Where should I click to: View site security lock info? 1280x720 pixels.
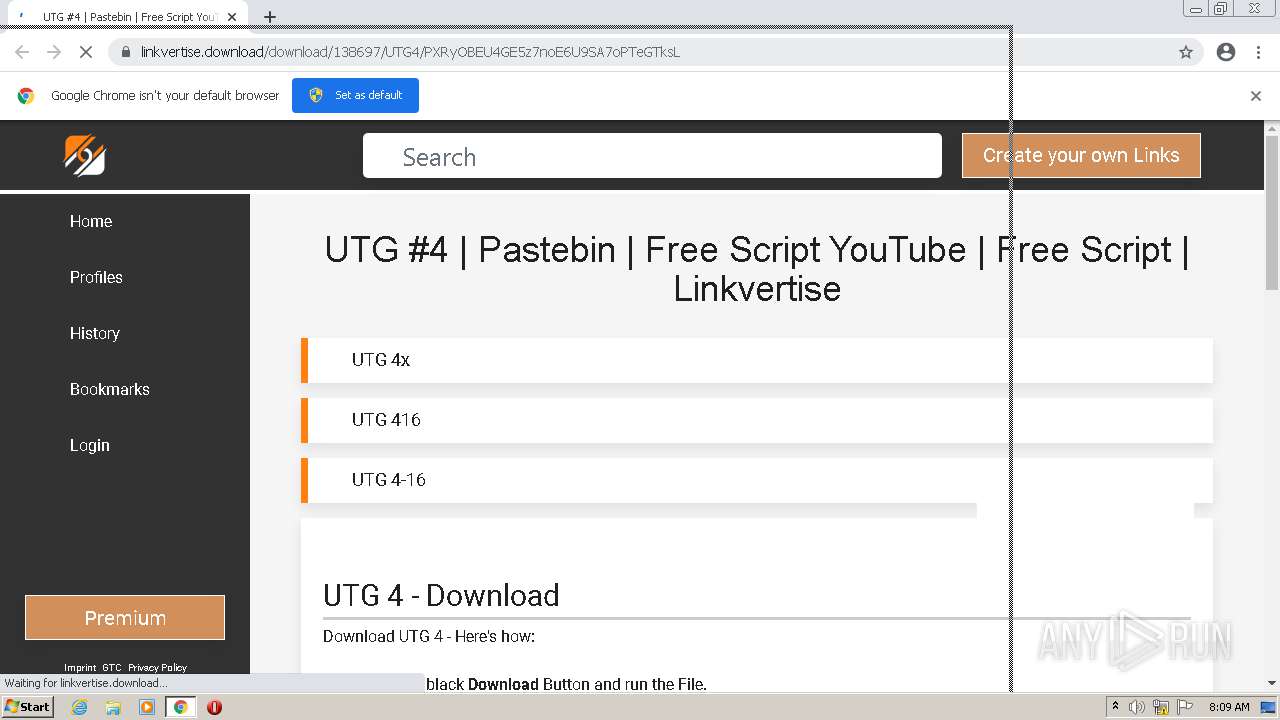[x=125, y=52]
